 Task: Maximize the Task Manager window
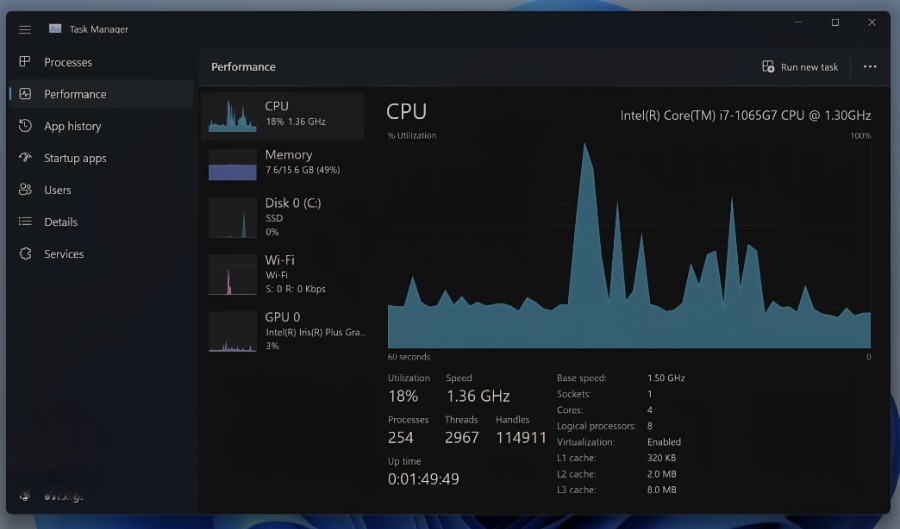835,22
